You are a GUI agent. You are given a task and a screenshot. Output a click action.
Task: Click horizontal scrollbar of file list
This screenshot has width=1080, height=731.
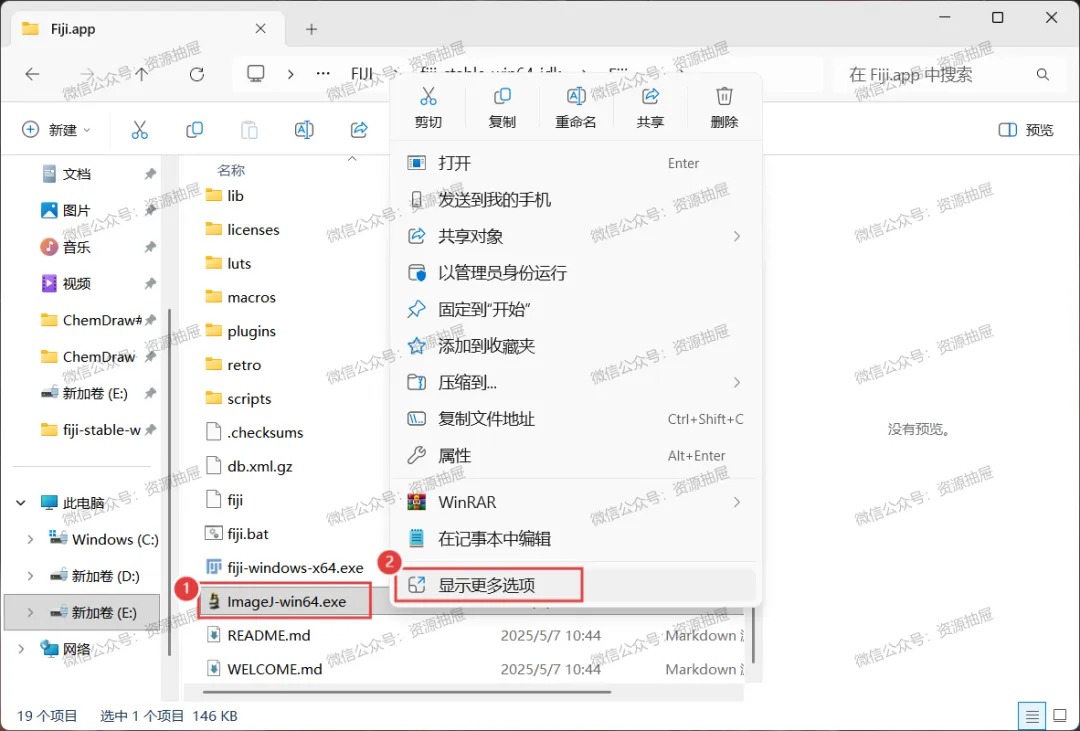(x=406, y=692)
